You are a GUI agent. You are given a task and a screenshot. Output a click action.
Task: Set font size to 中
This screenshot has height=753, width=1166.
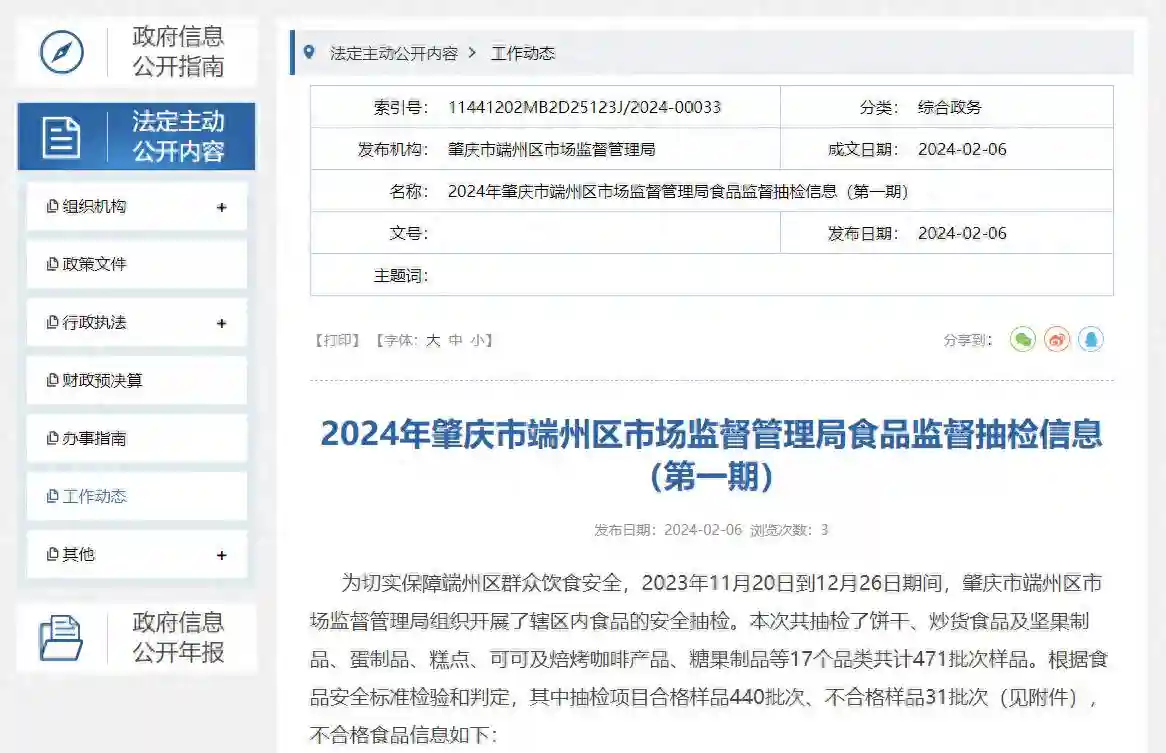tap(455, 340)
